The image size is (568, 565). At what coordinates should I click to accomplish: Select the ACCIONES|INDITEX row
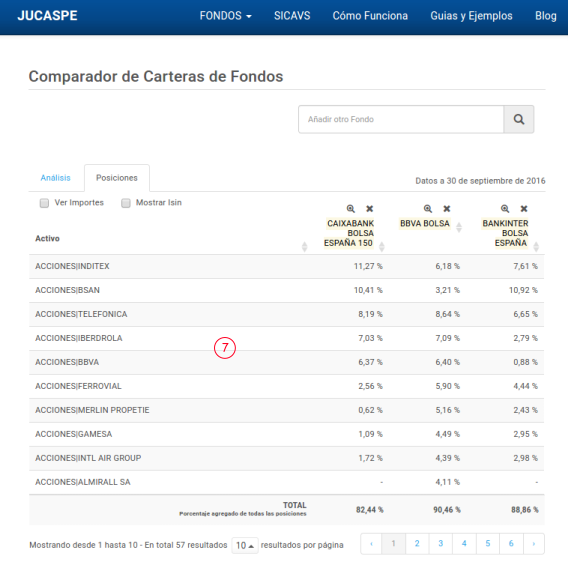[x=287, y=266]
